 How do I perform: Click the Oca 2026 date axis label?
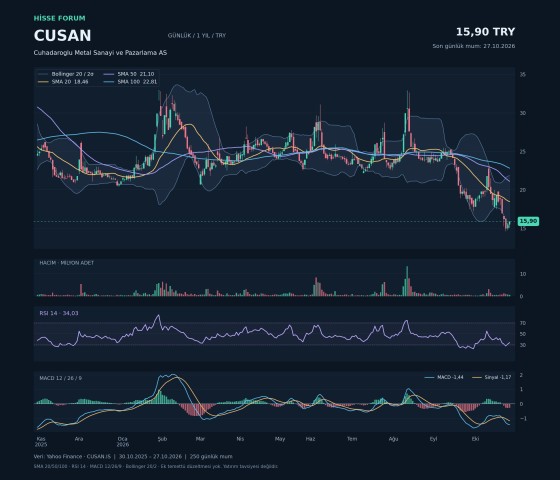pos(122,442)
